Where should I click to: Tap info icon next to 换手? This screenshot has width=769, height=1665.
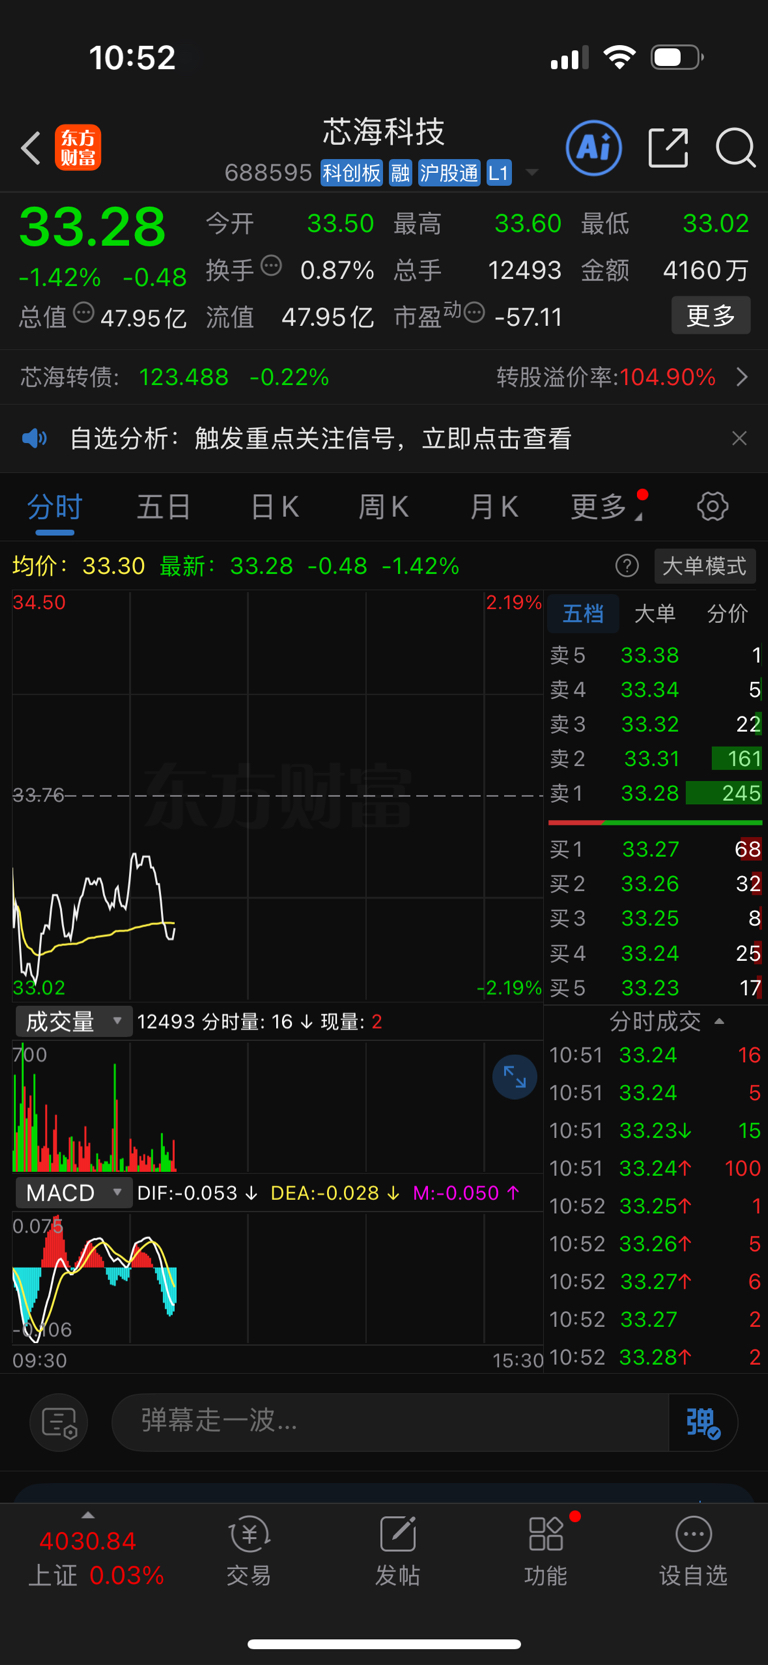pos(271,266)
